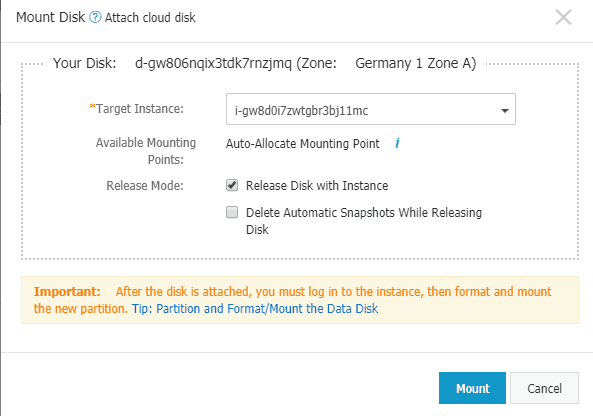The image size is (593, 416).
Task: Click the Release Disk with Instance label text
Action: click(x=317, y=186)
